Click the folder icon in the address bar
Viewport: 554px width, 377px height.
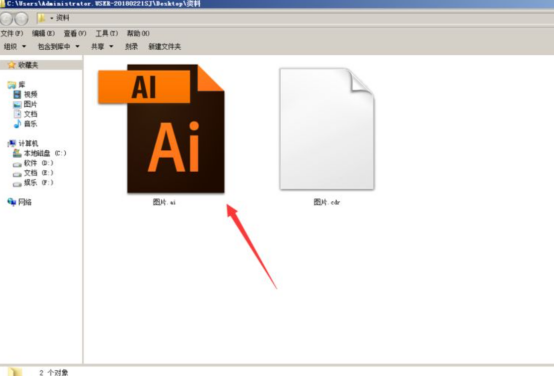(41, 18)
